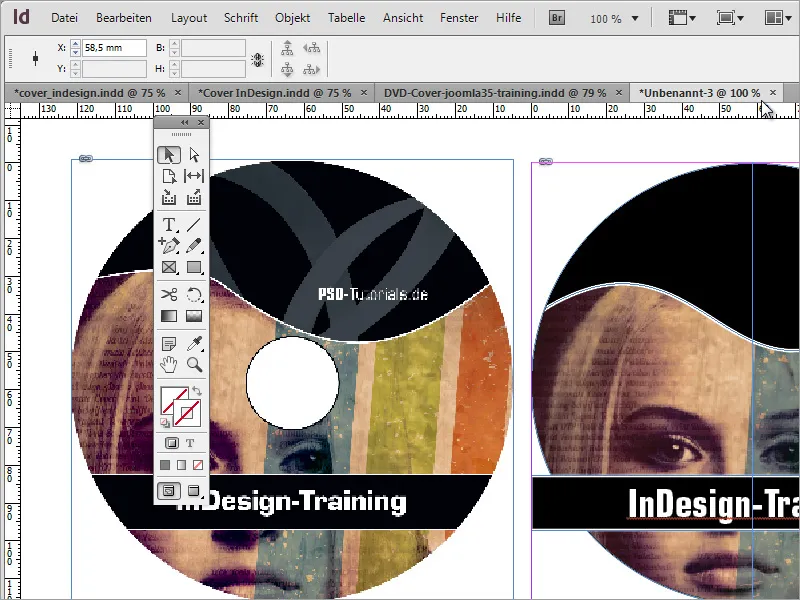Select the Content Collector tool
This screenshot has height=600, width=800.
pos(169,197)
